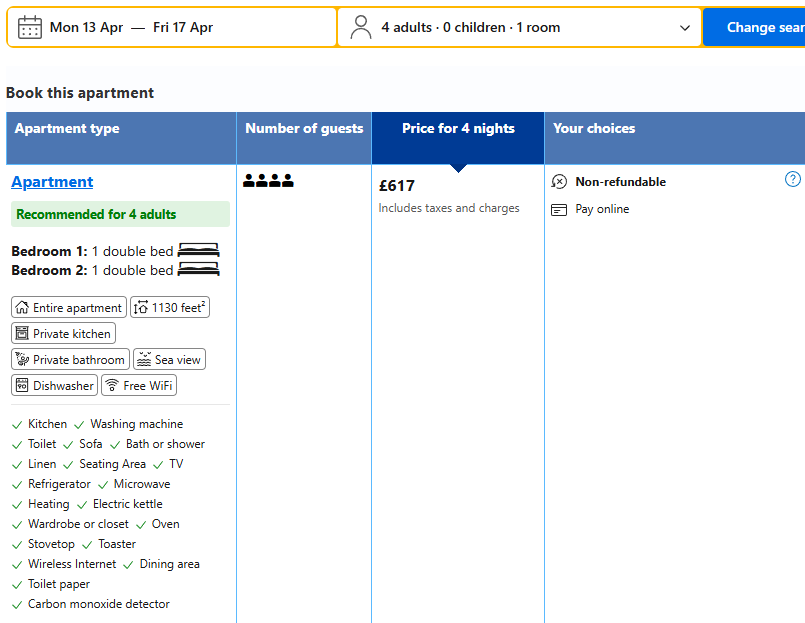
Task: Click the Private kitchen icon
Action: pyautogui.click(x=22, y=333)
